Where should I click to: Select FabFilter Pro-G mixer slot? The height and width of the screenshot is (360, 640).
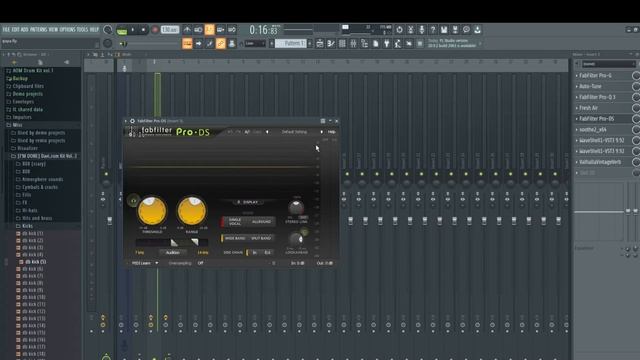[x=595, y=76]
